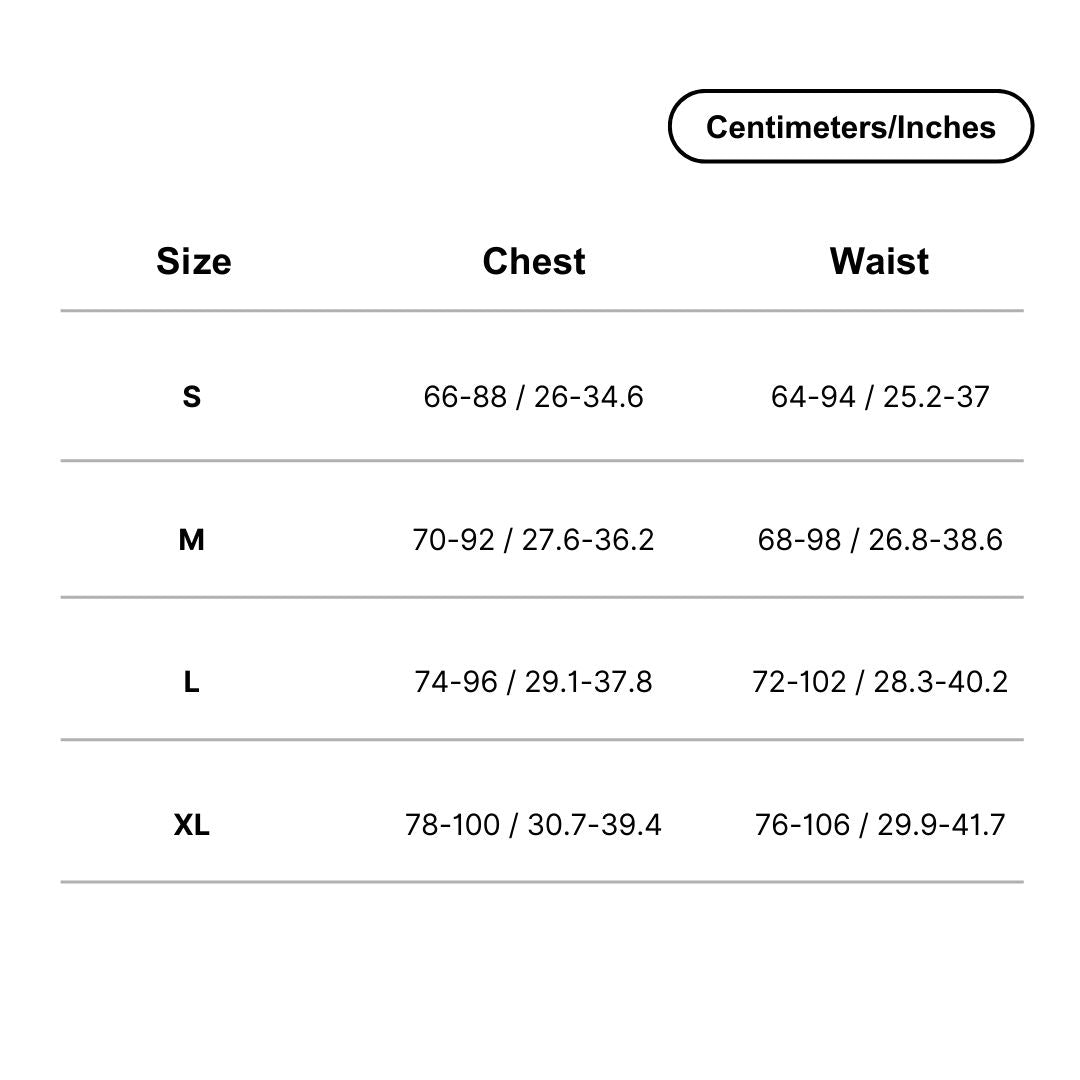Image resolution: width=1080 pixels, height=1080 pixels.
Task: Click the Waist column header
Action: 879,262
